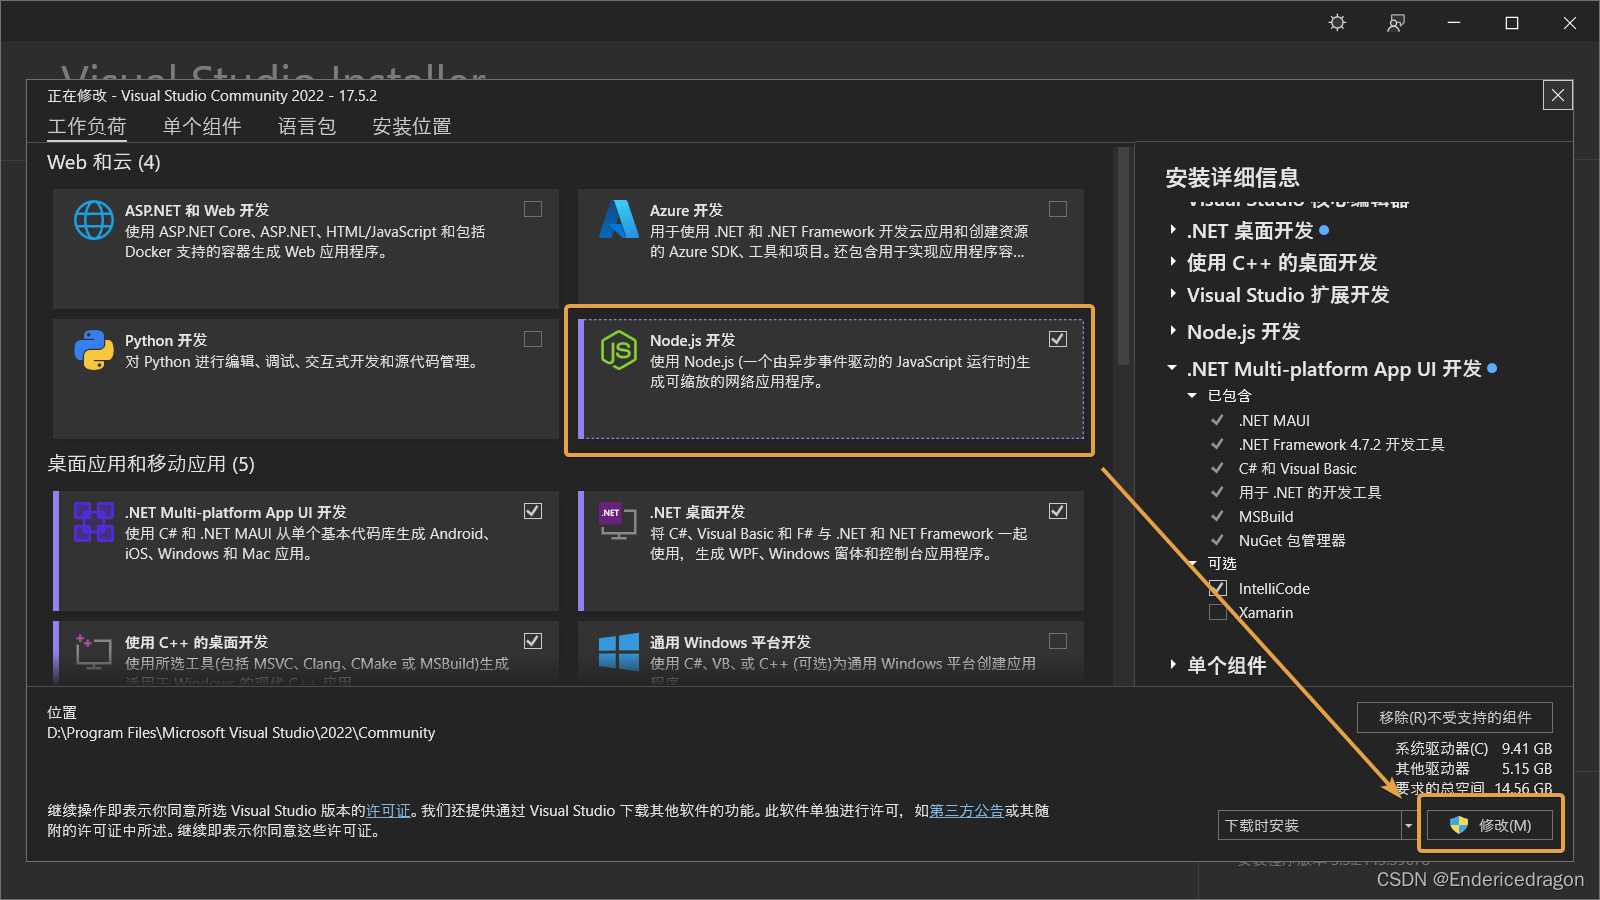Open the installer settings gear icon
Viewport: 1600px width, 900px height.
1336,22
